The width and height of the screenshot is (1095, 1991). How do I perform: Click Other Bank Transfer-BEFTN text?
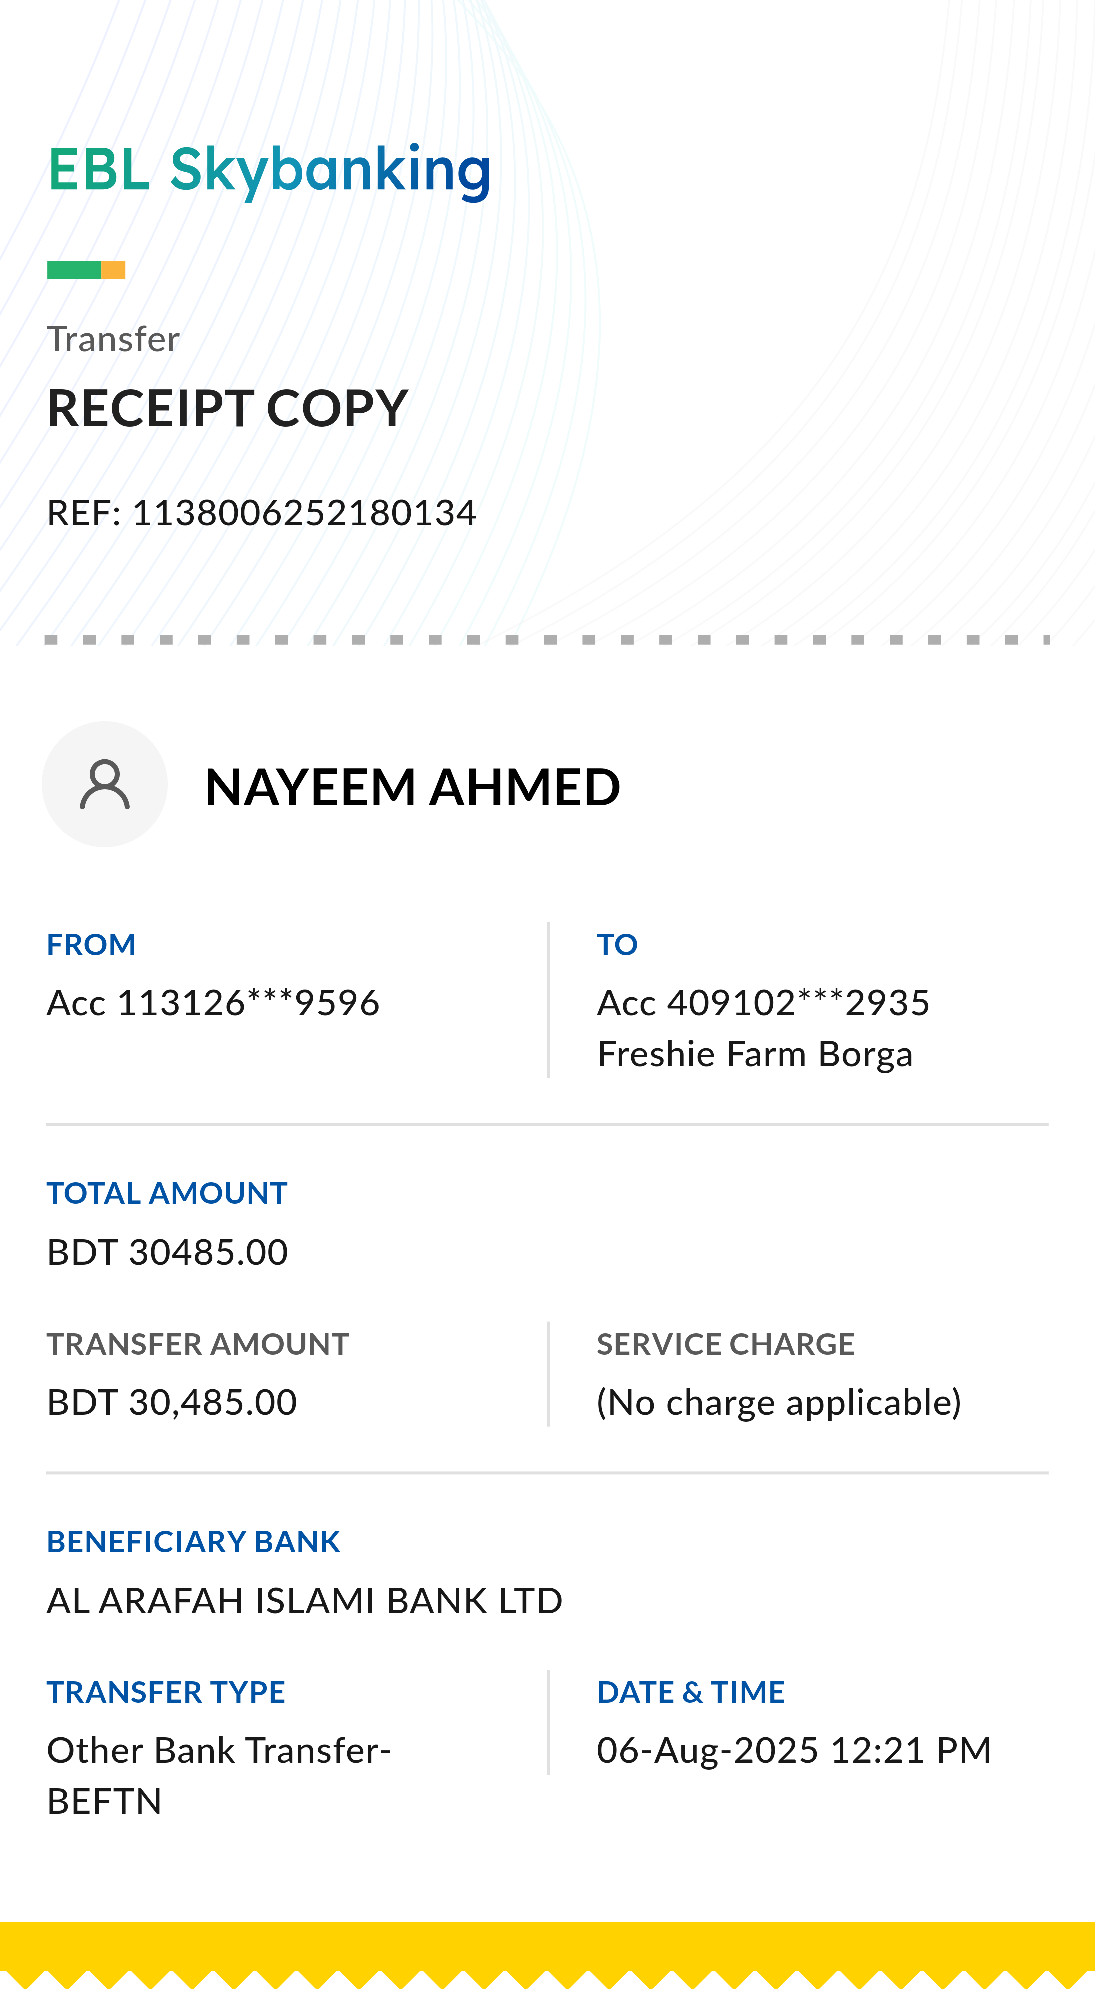pos(219,1776)
